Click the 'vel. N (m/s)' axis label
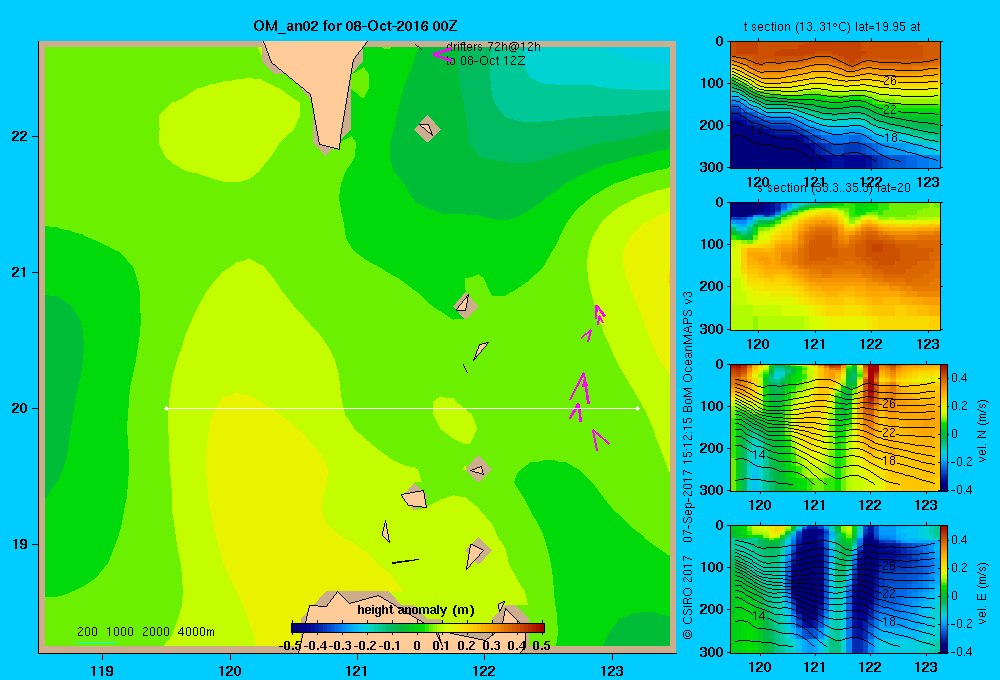Screen dimensions: 1000x680 [982, 431]
